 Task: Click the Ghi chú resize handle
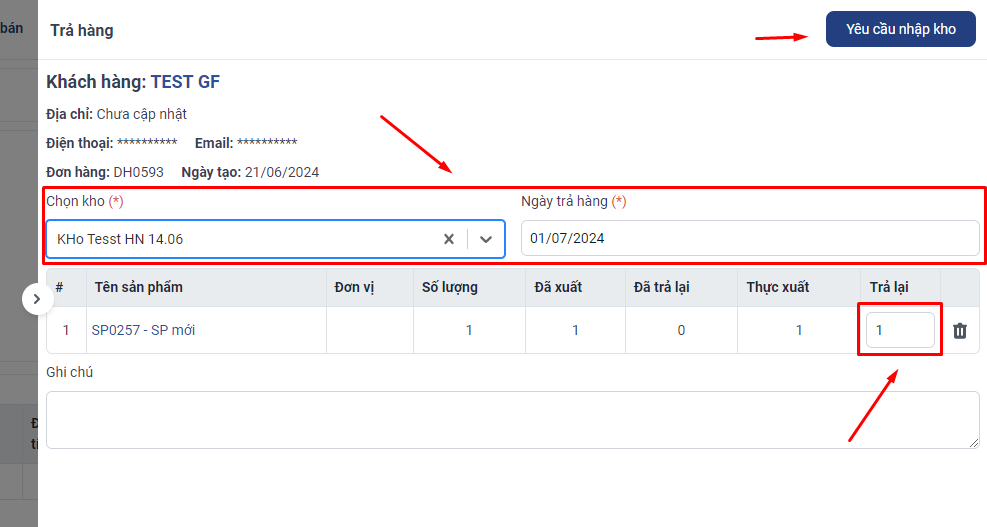(974, 443)
